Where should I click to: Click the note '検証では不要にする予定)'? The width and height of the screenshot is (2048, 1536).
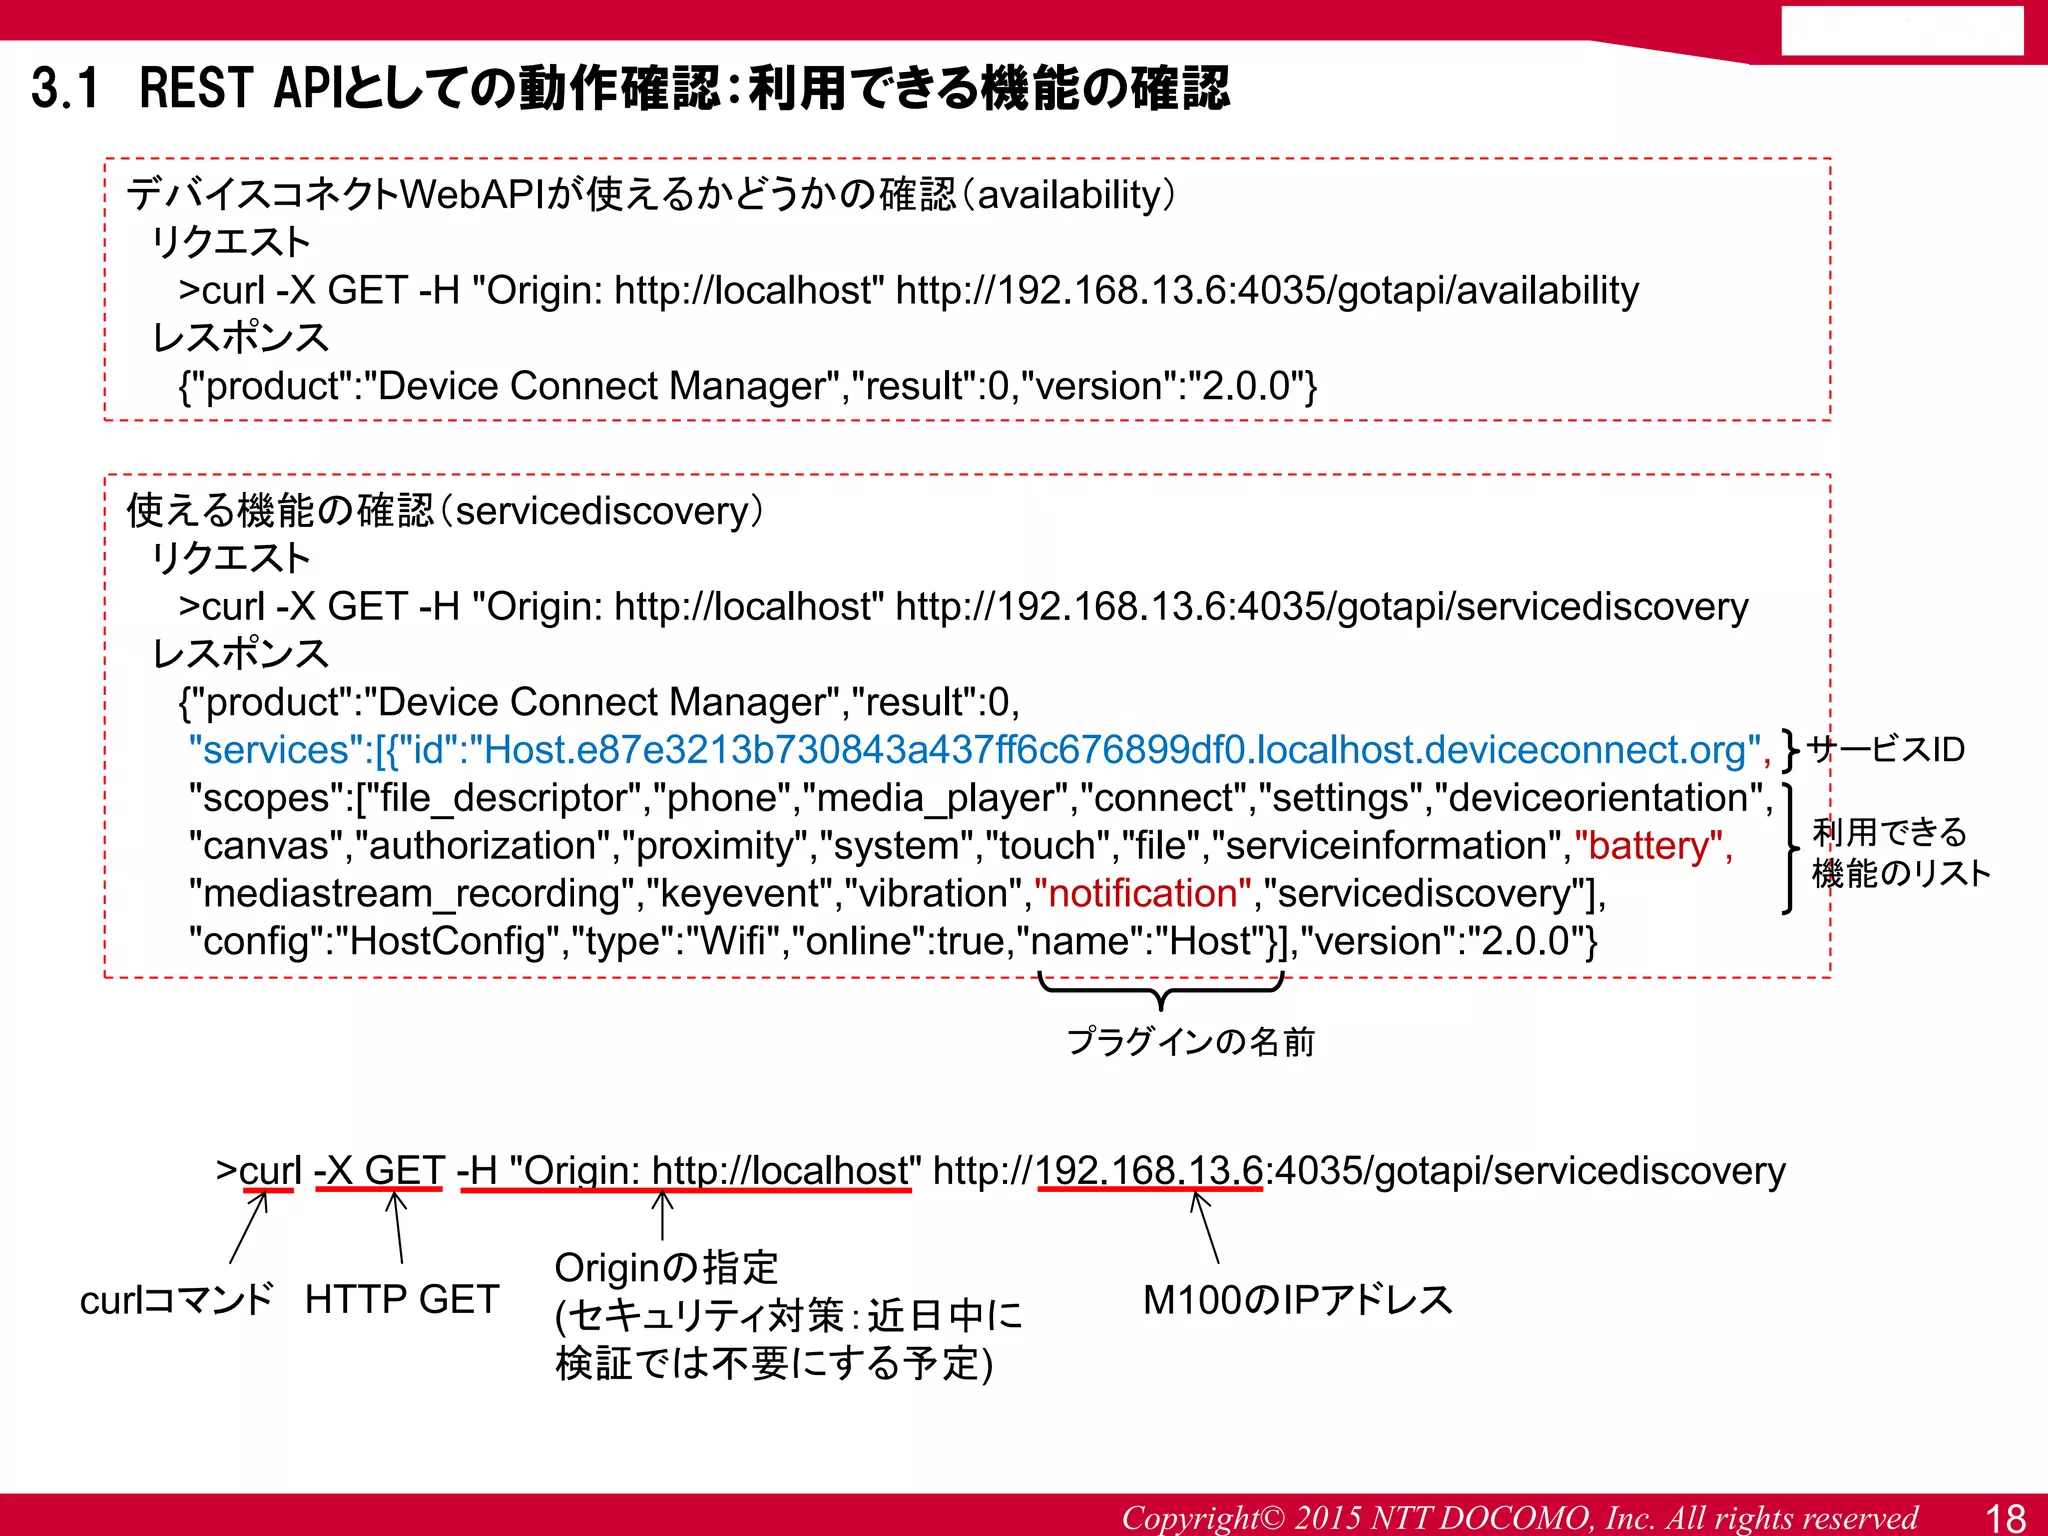coord(774,1363)
